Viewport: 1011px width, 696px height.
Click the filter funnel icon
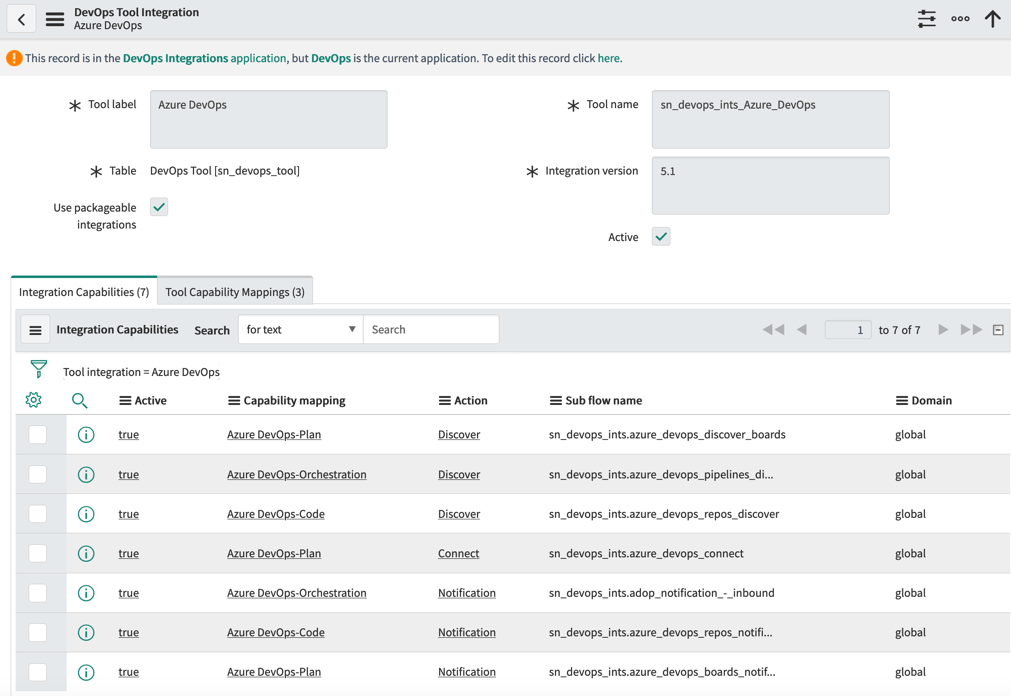coord(39,369)
